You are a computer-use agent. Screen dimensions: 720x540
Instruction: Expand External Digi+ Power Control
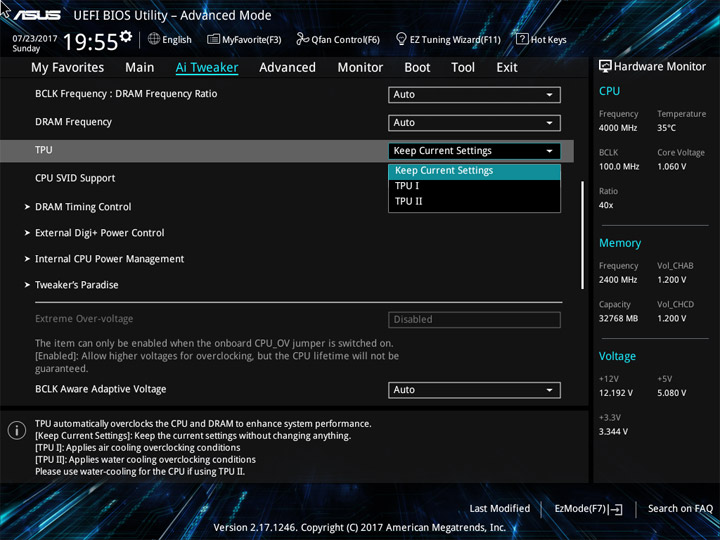coord(100,233)
